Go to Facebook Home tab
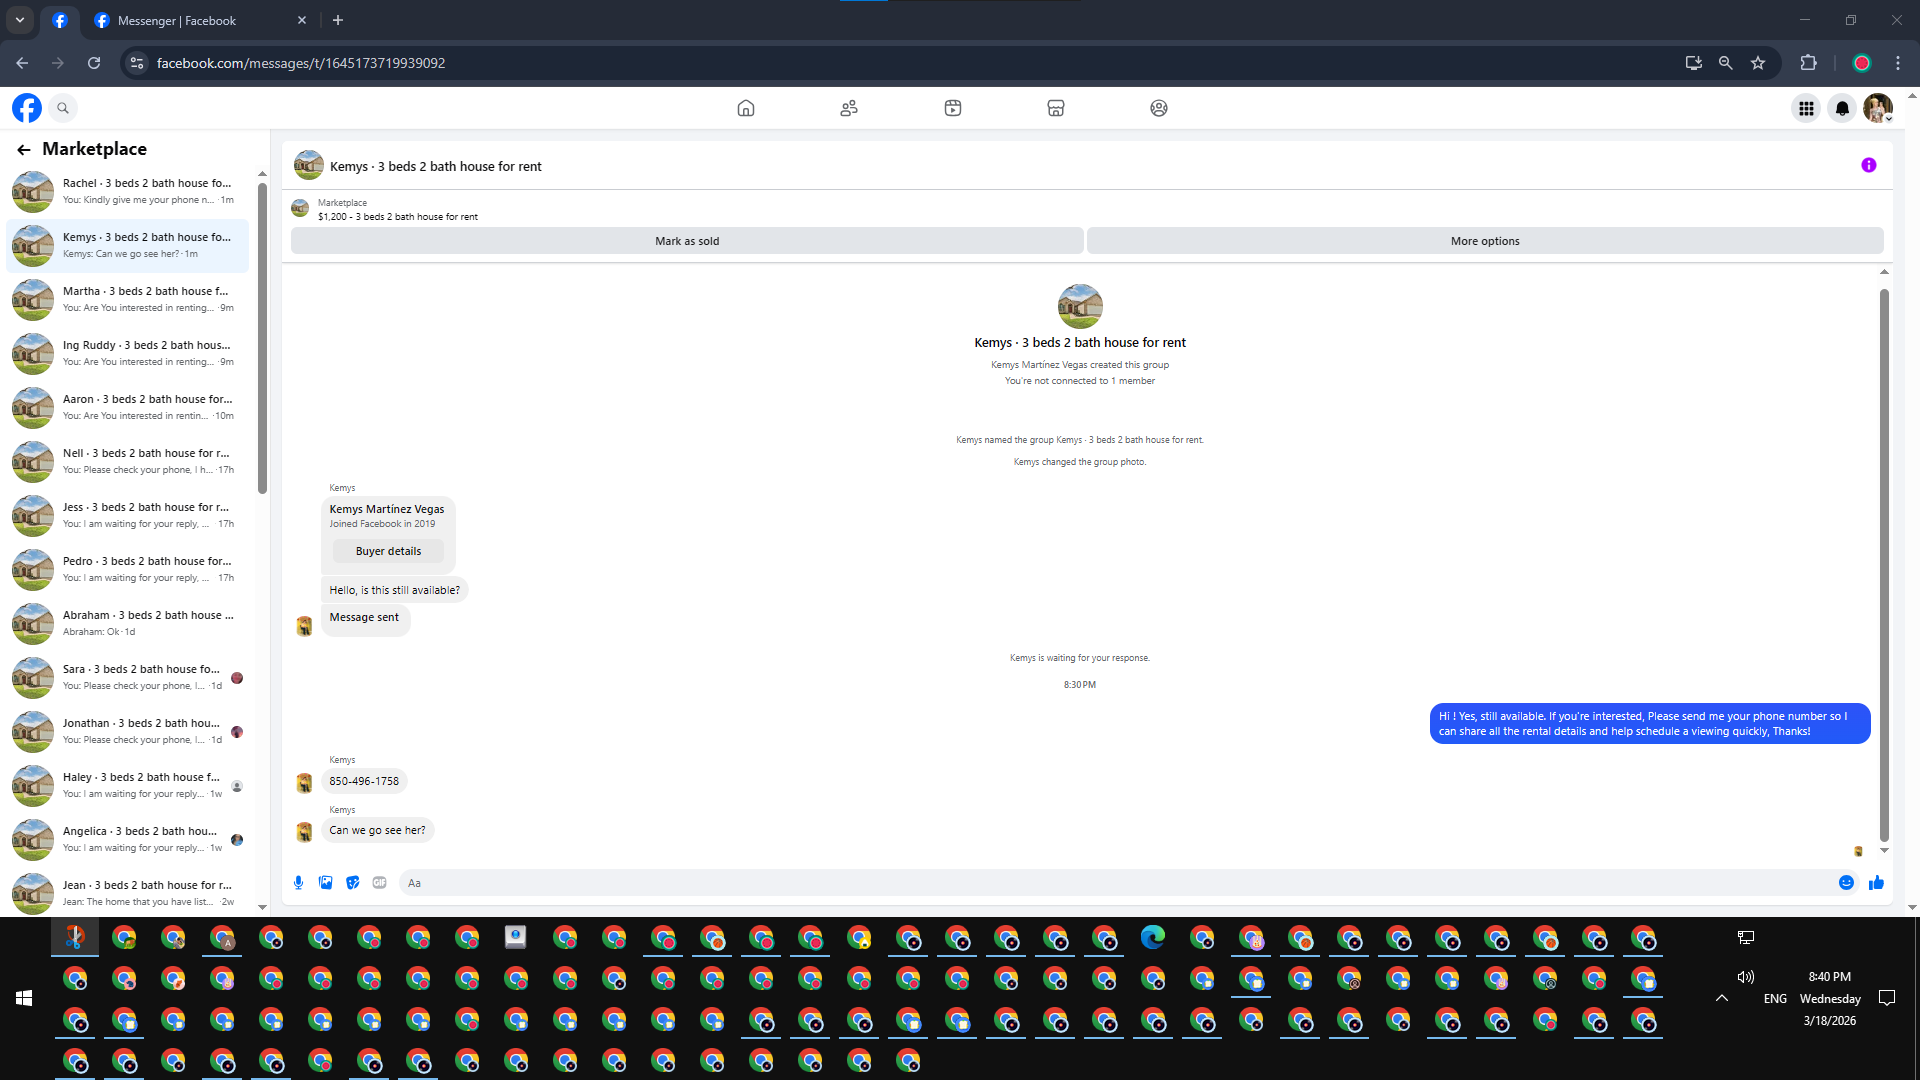The width and height of the screenshot is (1920, 1080). pos(745,108)
